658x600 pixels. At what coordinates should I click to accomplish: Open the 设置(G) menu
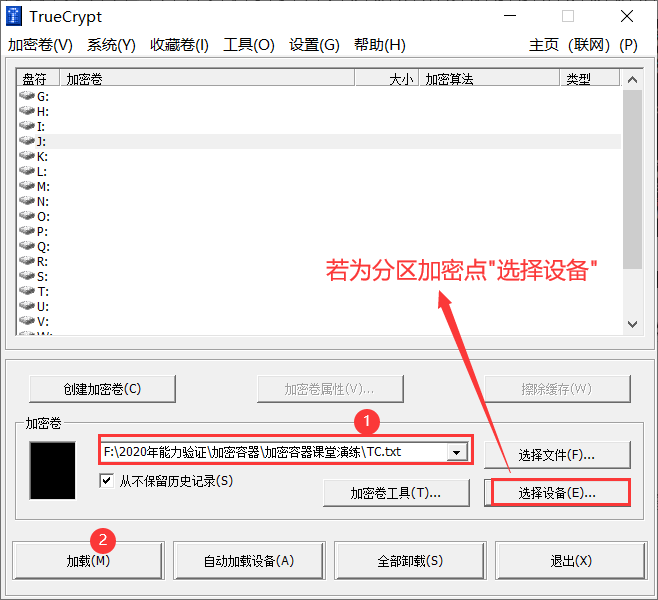[x=314, y=44]
